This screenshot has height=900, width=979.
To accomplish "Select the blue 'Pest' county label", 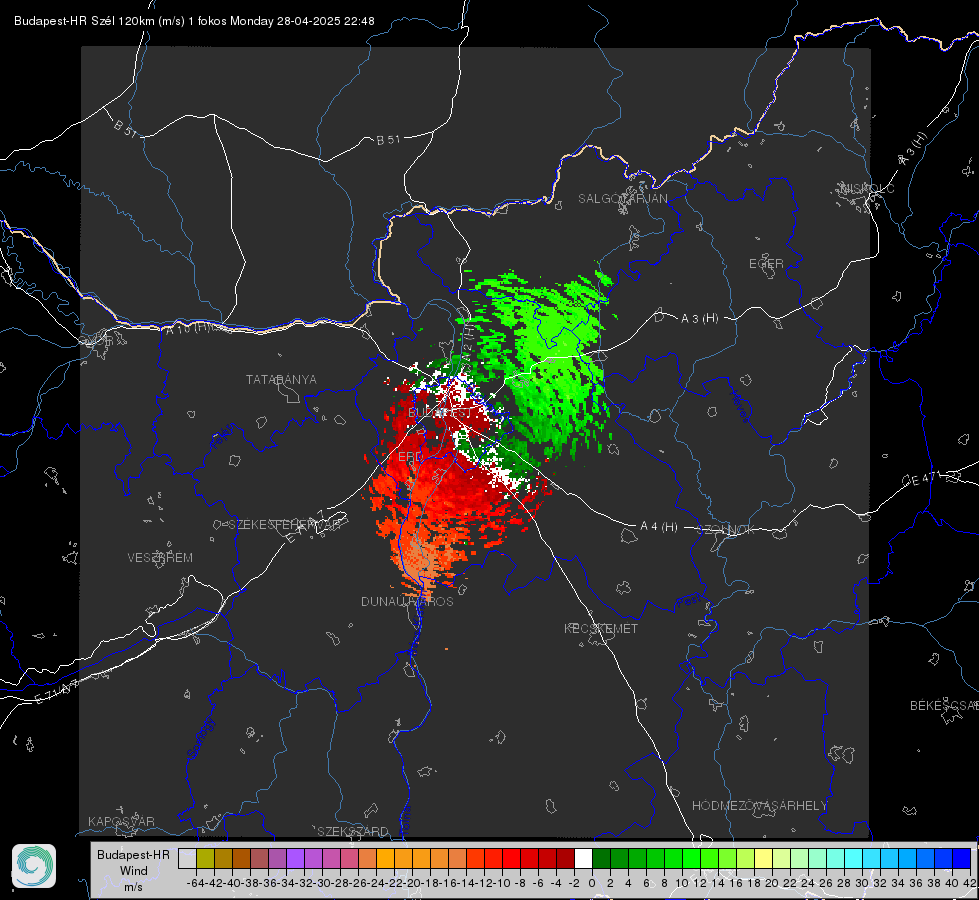I will [x=689, y=602].
